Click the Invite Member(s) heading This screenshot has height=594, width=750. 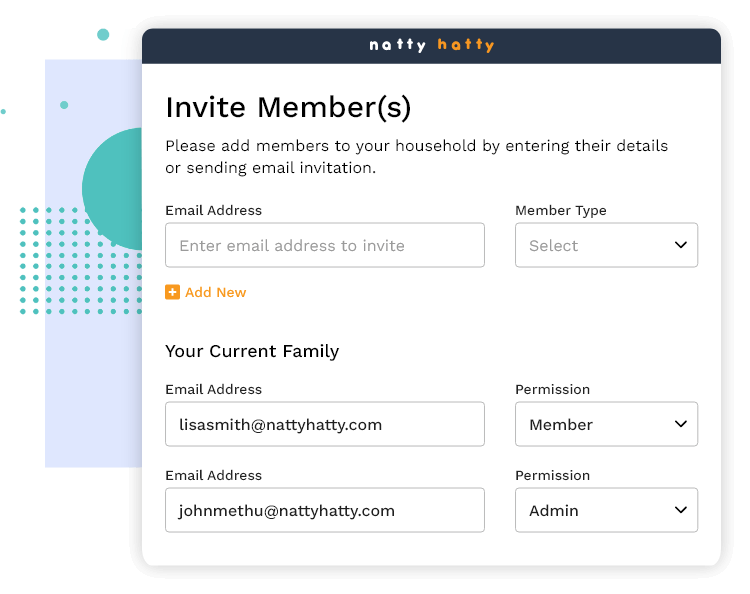[x=288, y=107]
